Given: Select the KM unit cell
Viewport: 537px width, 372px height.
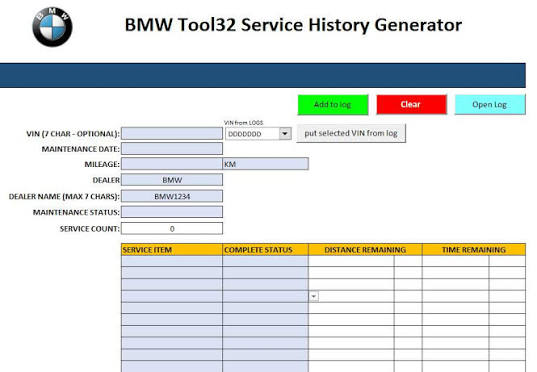Looking at the screenshot, I should coord(265,164).
